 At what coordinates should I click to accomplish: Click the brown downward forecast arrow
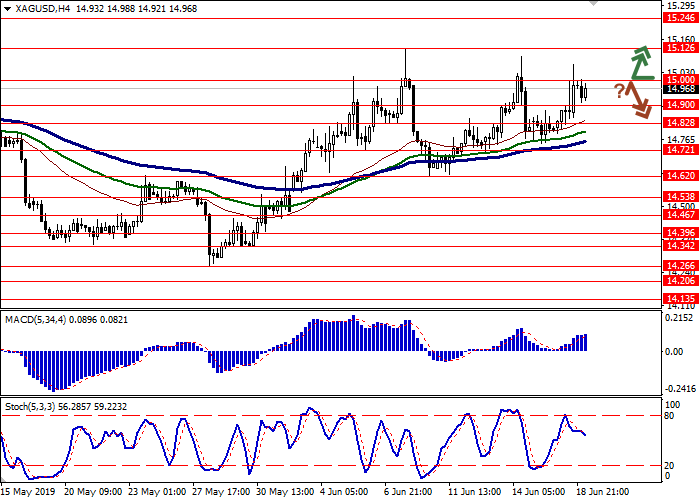tap(640, 100)
